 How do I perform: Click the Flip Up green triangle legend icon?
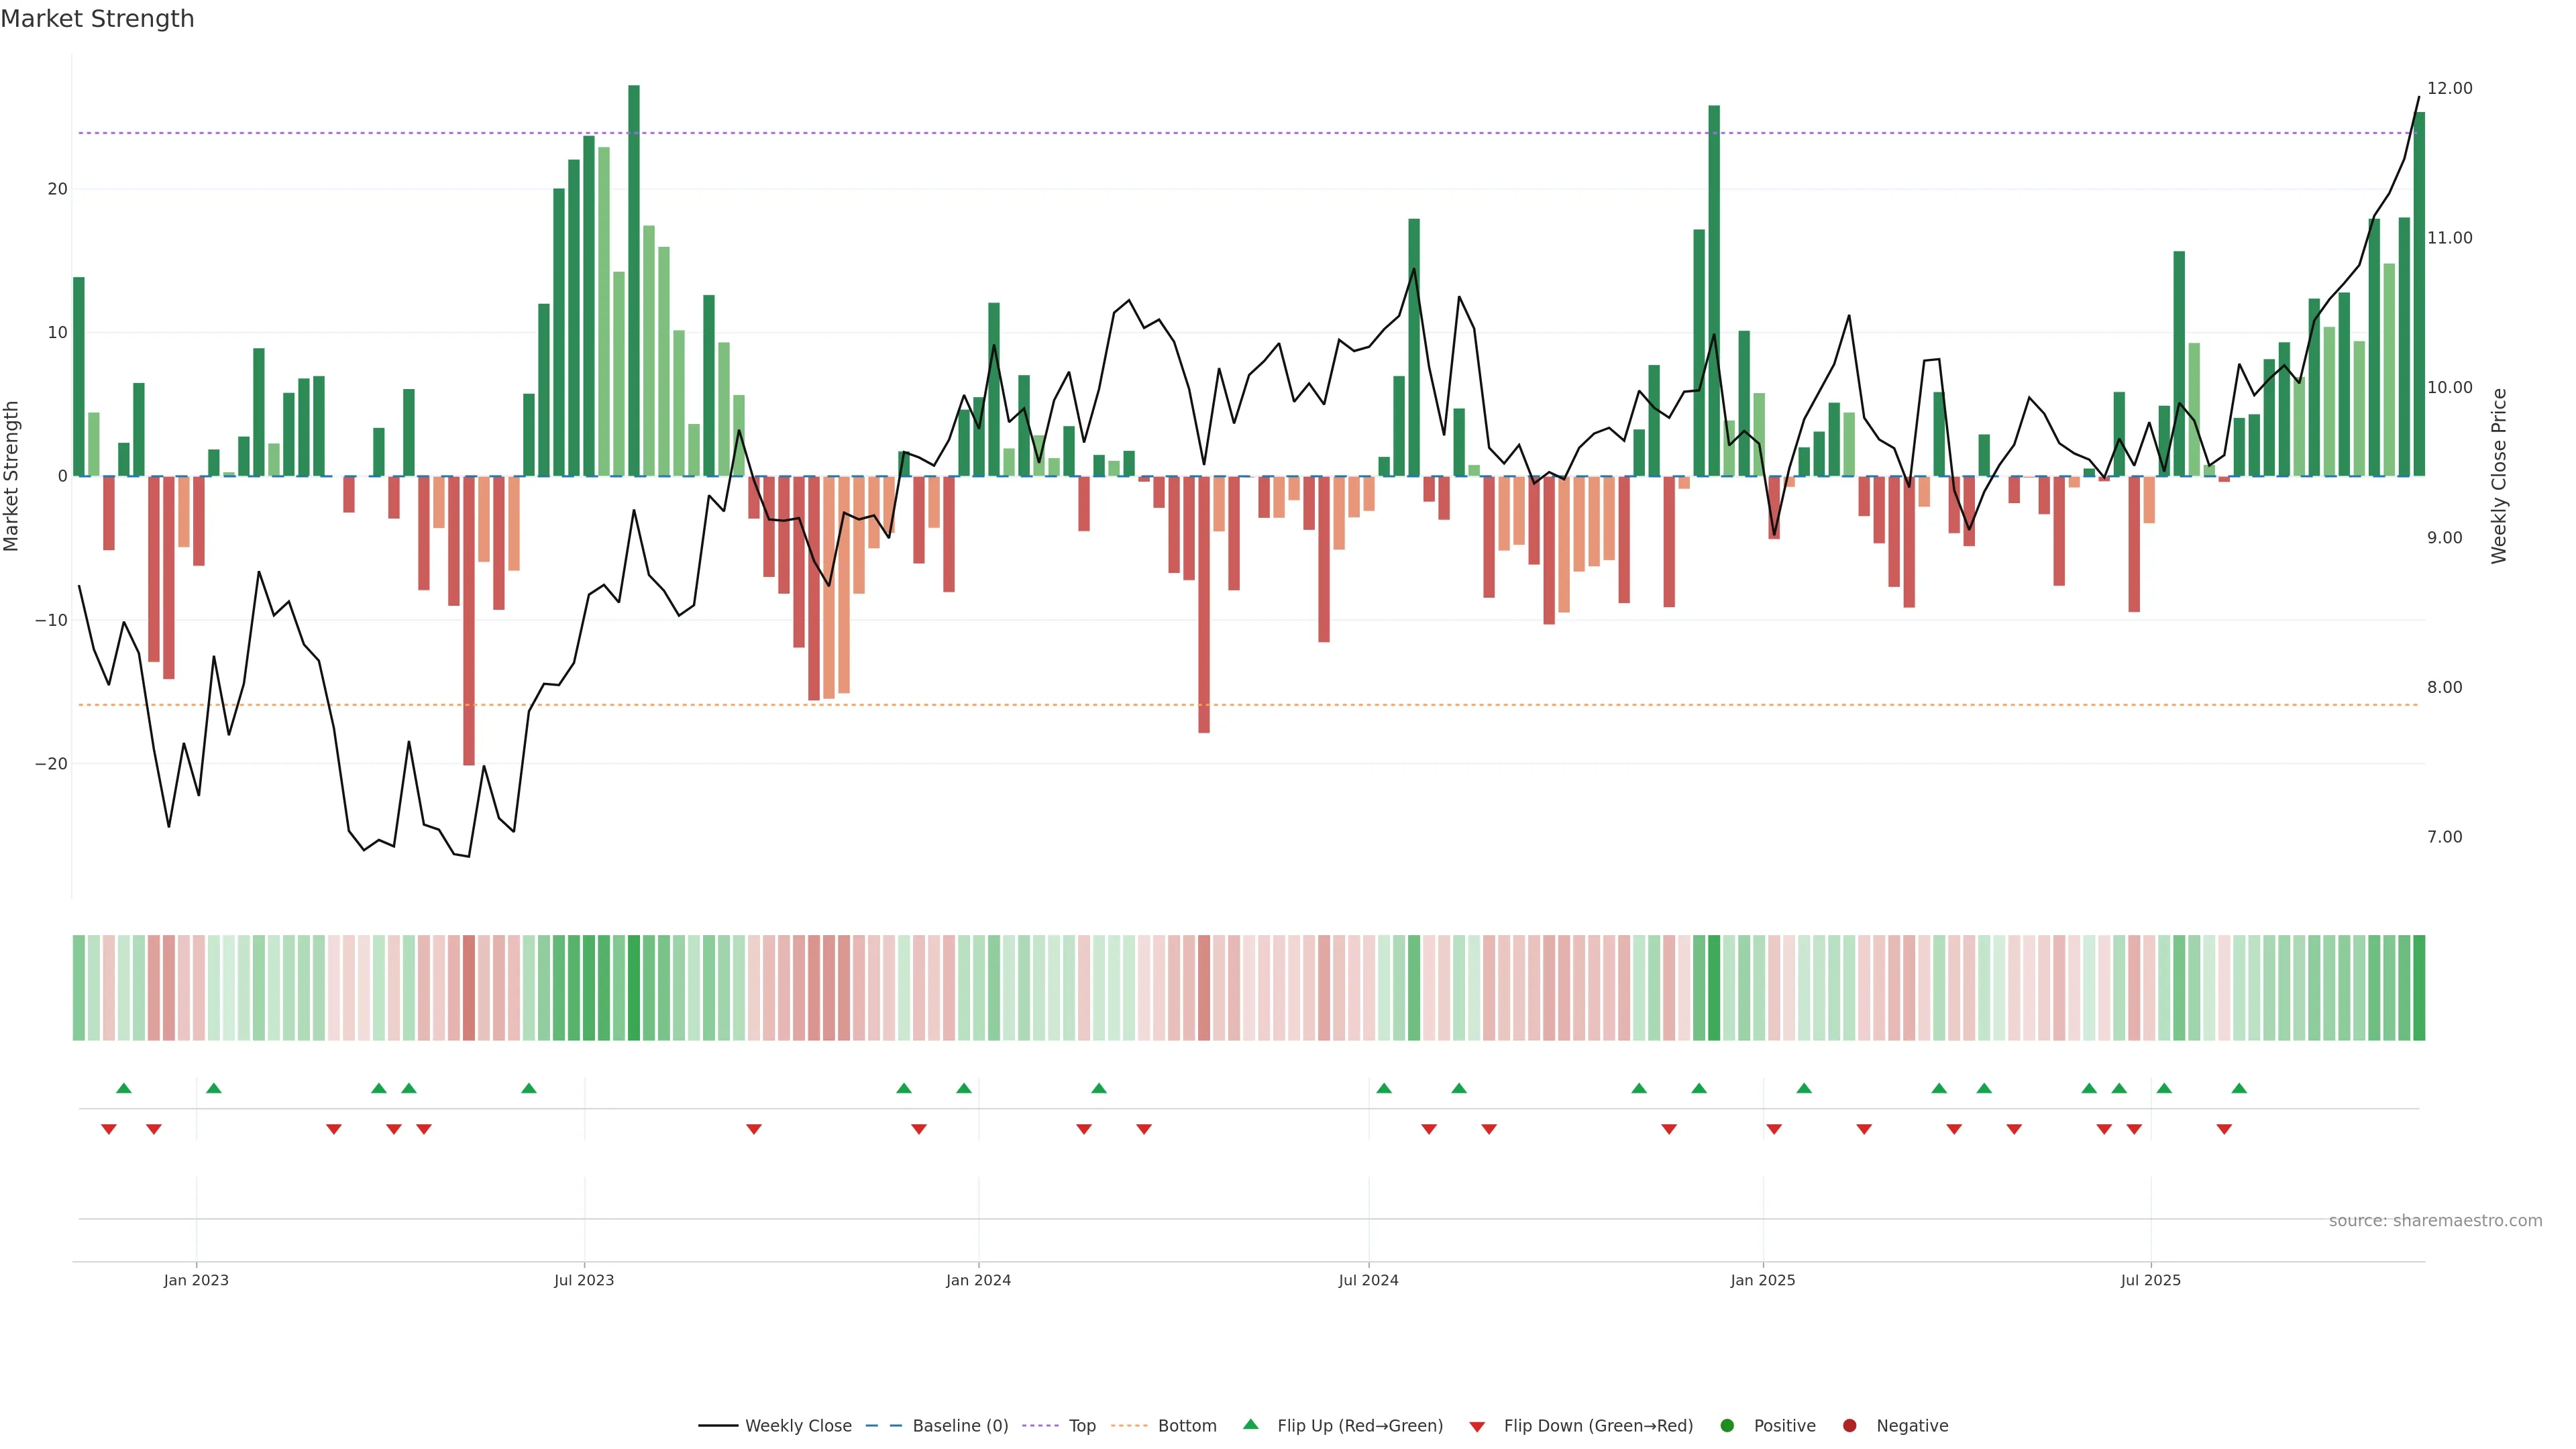[x=1250, y=1425]
